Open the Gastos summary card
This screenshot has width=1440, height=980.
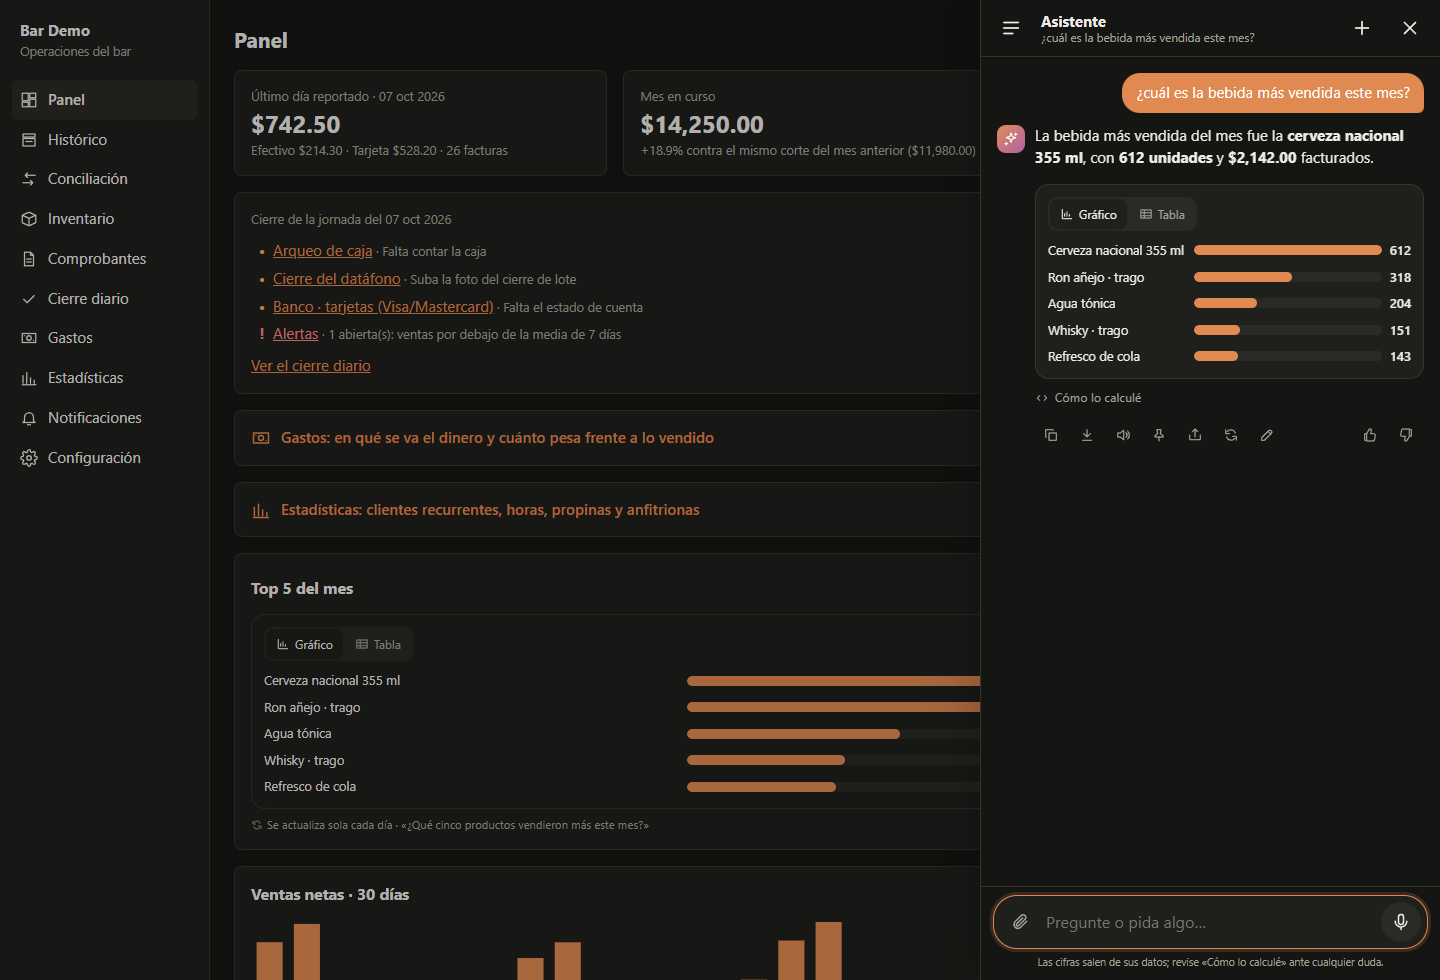coord(607,438)
